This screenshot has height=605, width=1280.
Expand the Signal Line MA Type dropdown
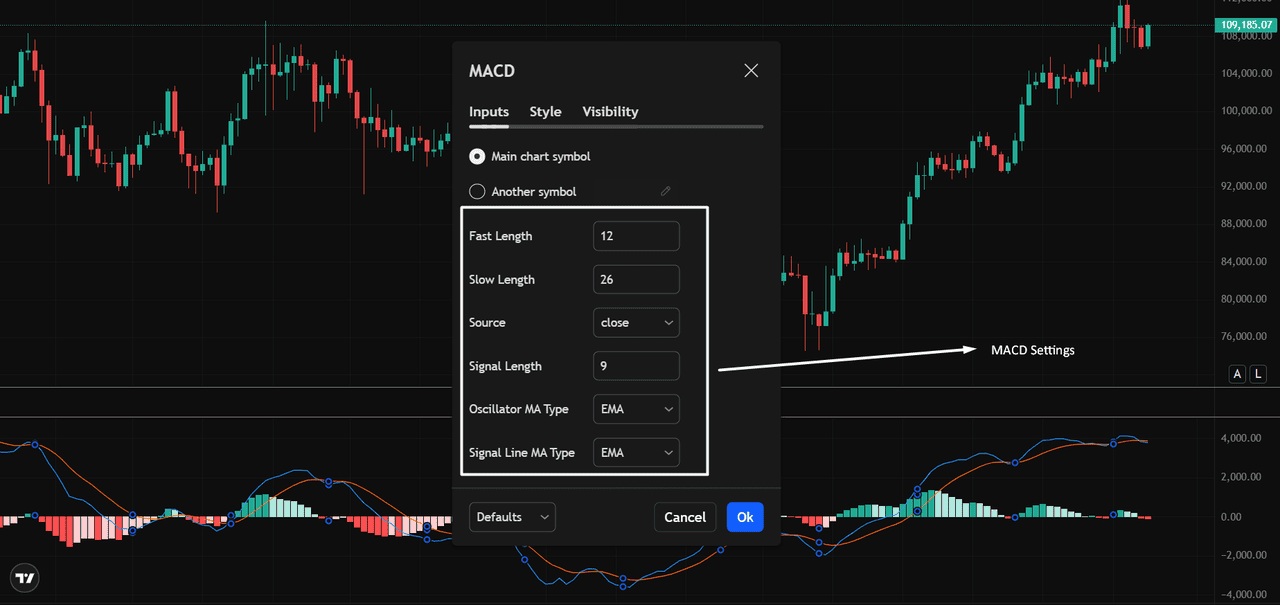tap(636, 453)
